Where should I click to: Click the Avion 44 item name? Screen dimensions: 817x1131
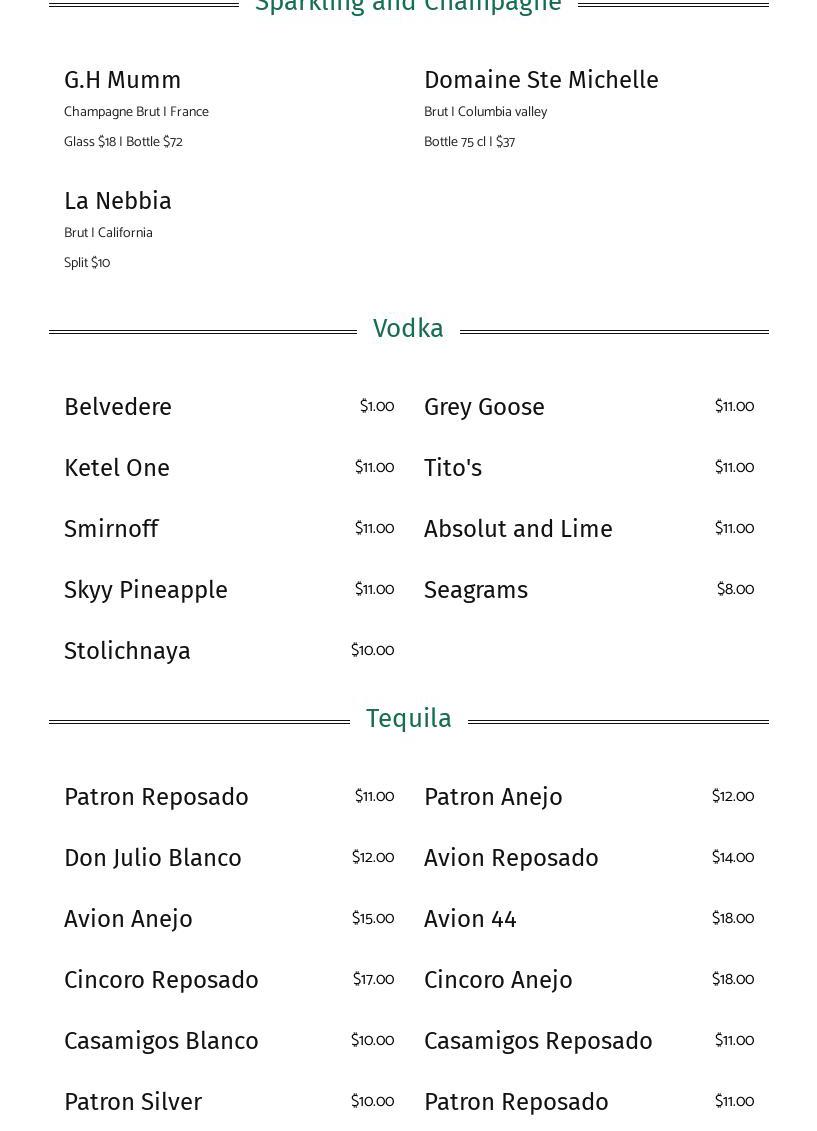[470, 919]
